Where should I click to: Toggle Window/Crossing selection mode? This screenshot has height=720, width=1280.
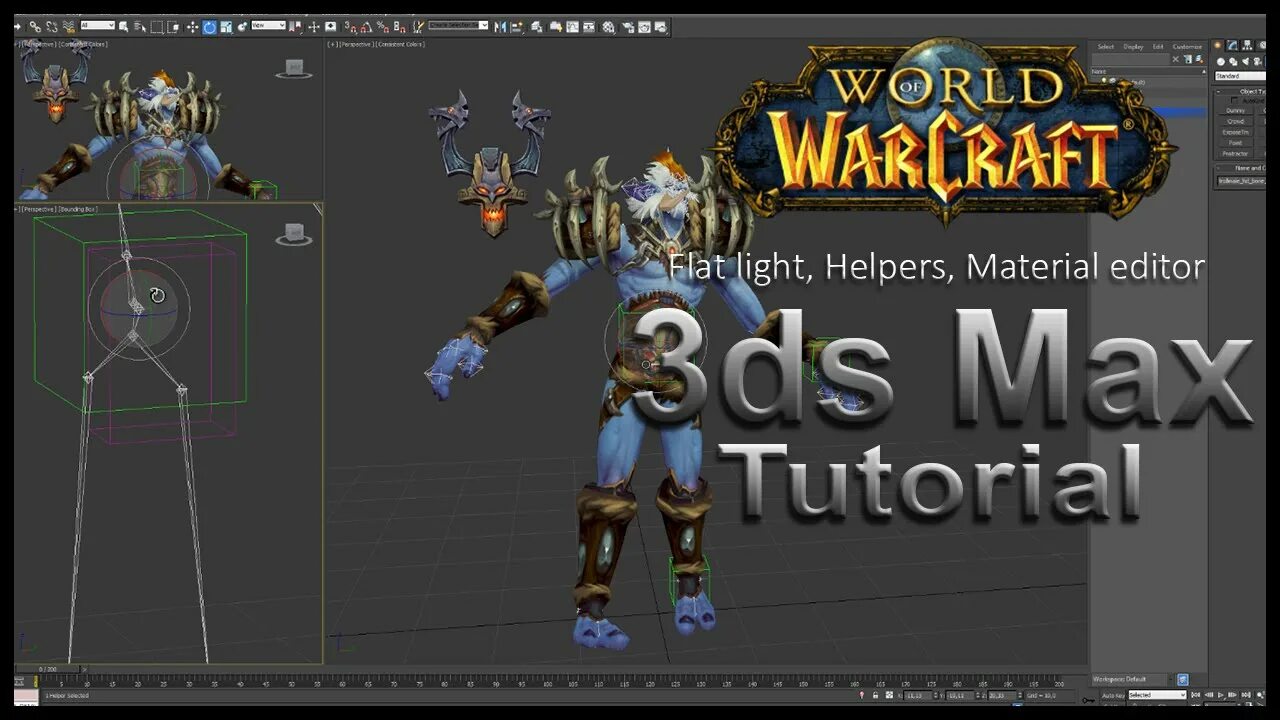tap(173, 27)
